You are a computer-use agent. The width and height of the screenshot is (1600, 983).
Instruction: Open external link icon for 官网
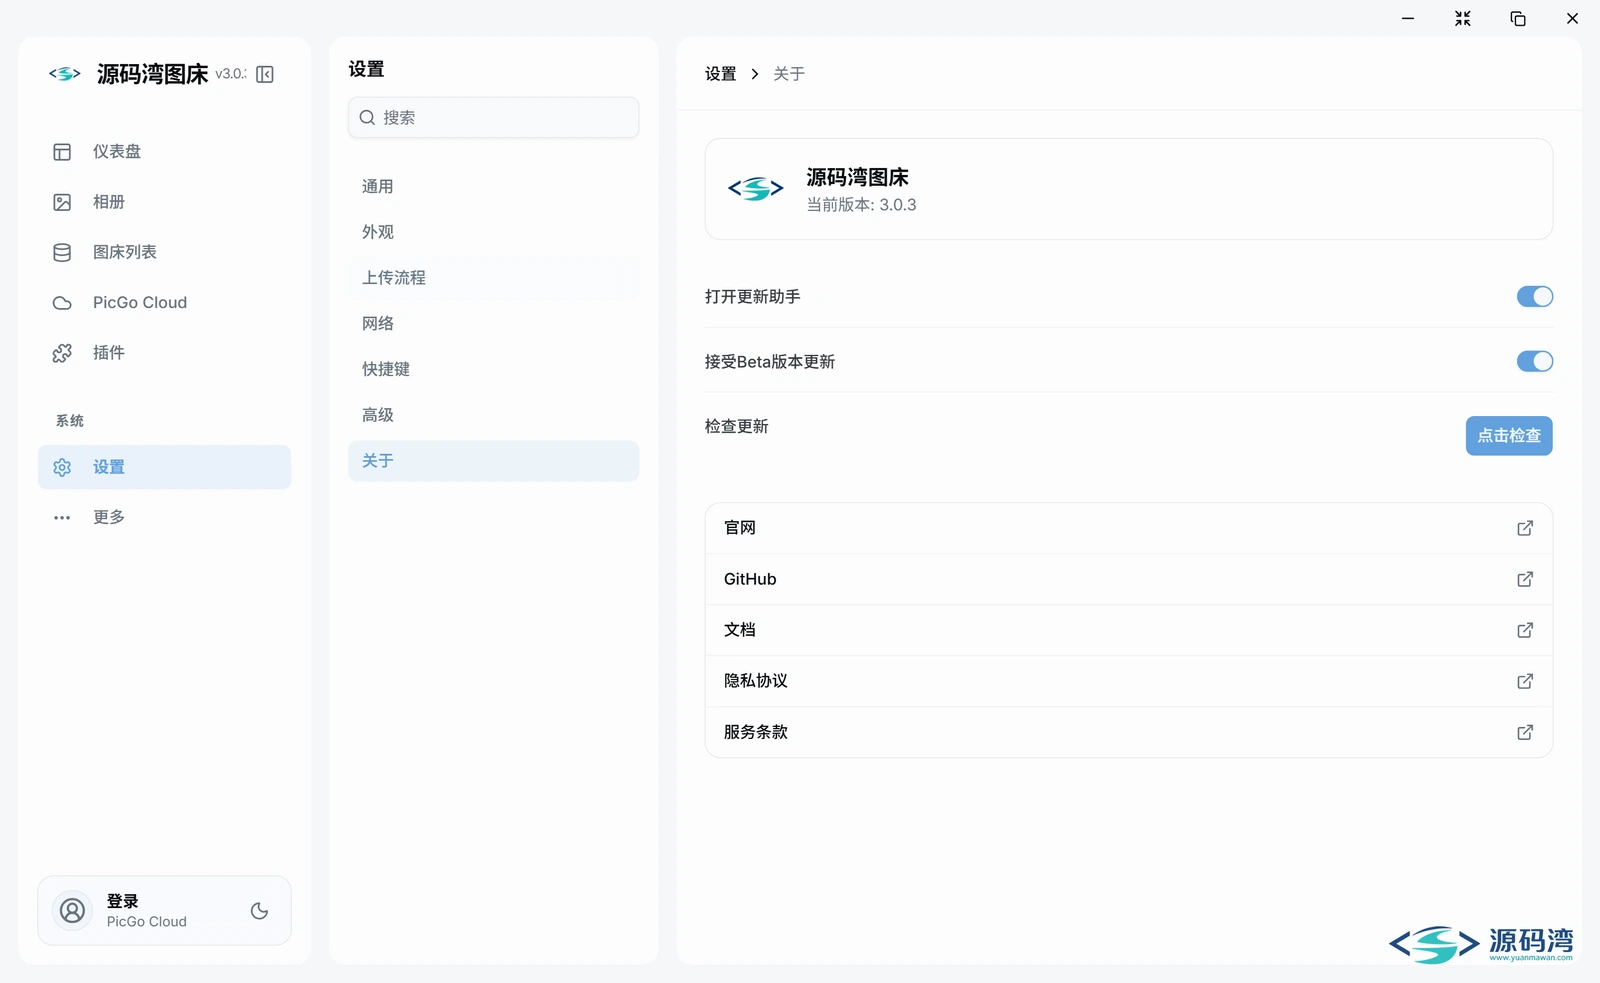click(x=1525, y=528)
